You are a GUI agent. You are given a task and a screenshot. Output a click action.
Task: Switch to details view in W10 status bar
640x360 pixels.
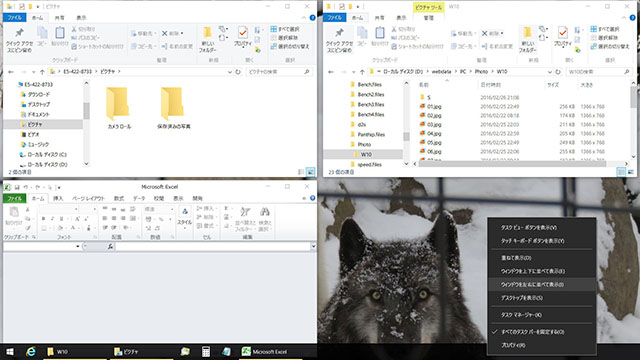coord(621,172)
